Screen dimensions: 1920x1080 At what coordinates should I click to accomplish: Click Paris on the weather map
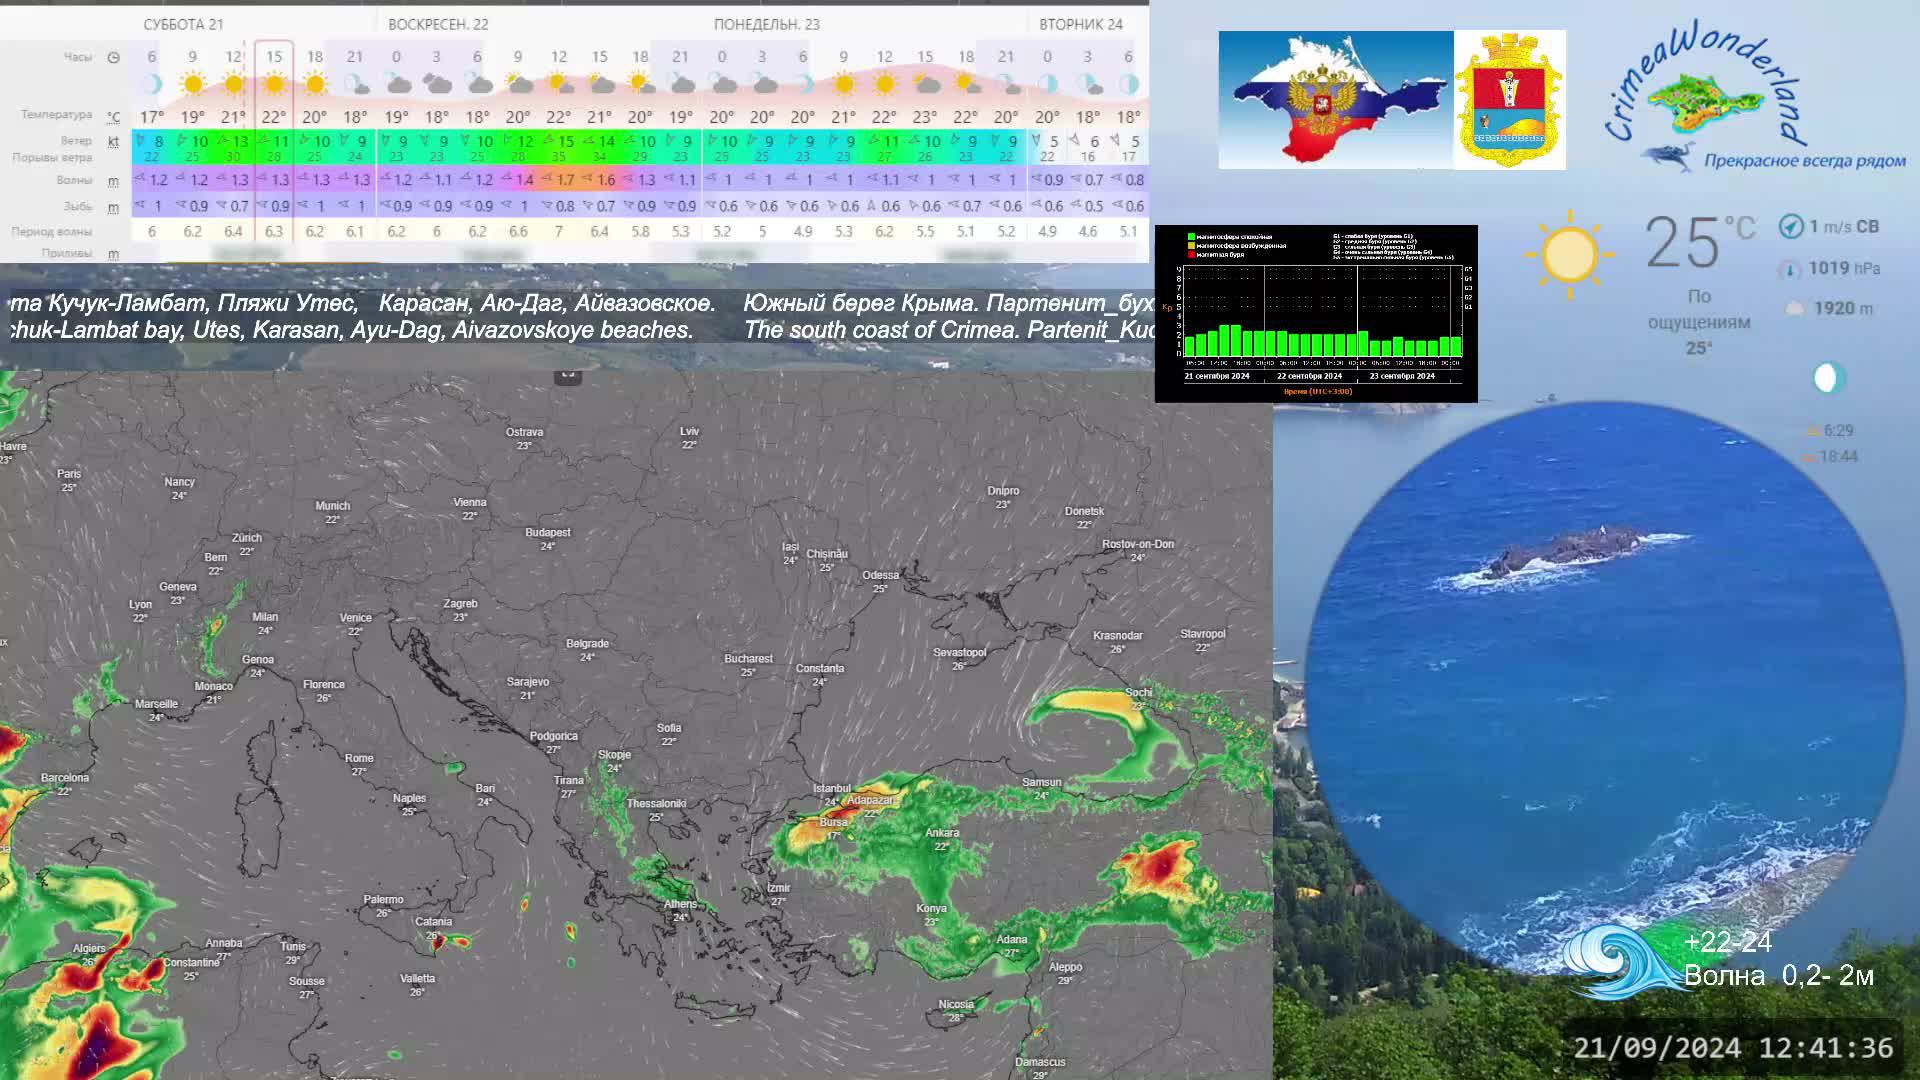click(69, 480)
